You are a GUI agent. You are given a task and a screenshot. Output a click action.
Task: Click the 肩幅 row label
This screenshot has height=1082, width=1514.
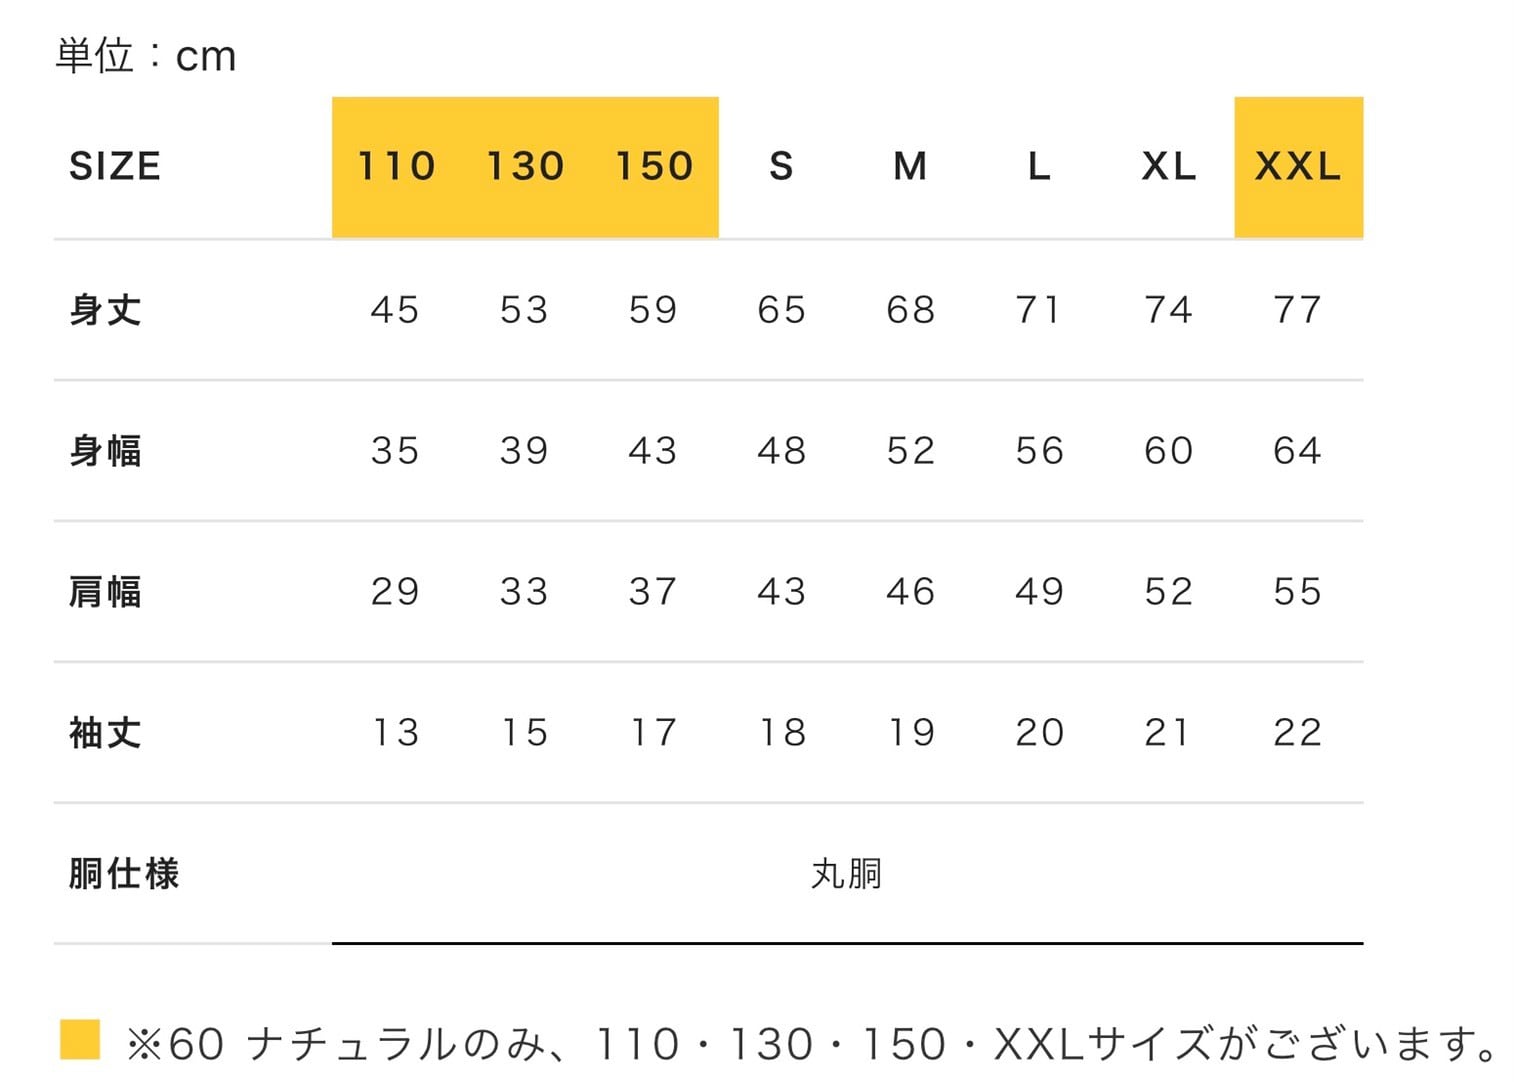coord(105,592)
